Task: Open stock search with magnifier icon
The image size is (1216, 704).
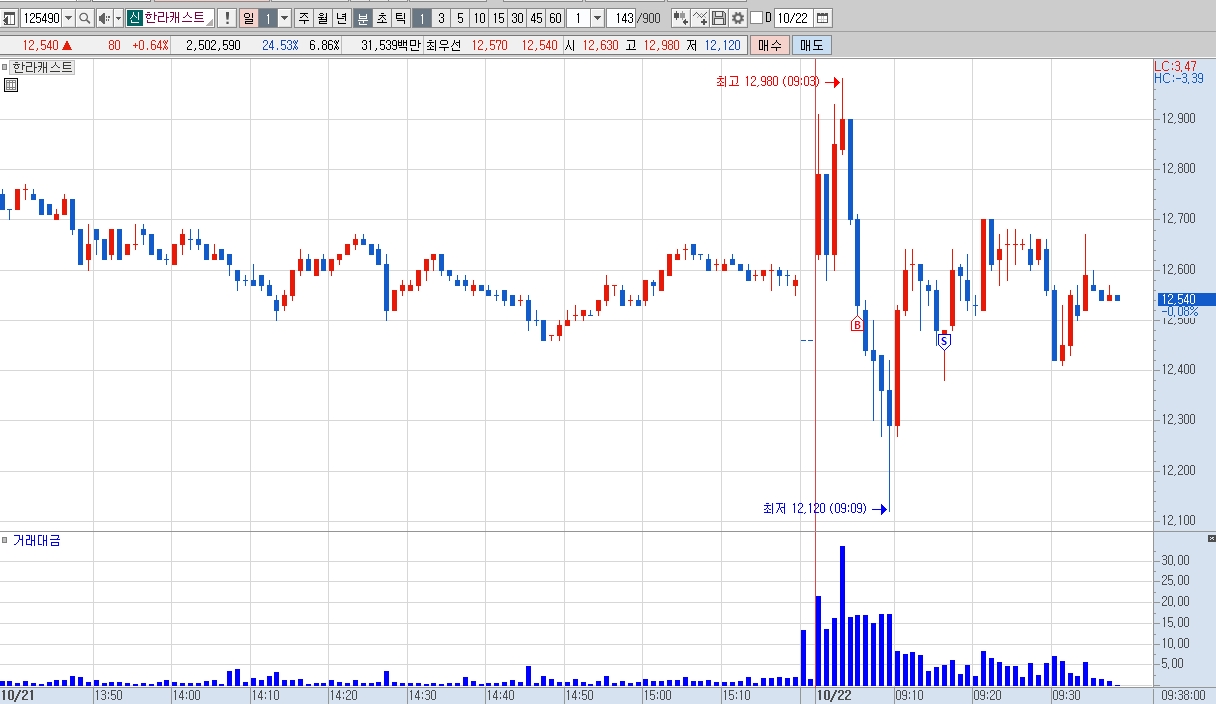Action: [x=84, y=18]
